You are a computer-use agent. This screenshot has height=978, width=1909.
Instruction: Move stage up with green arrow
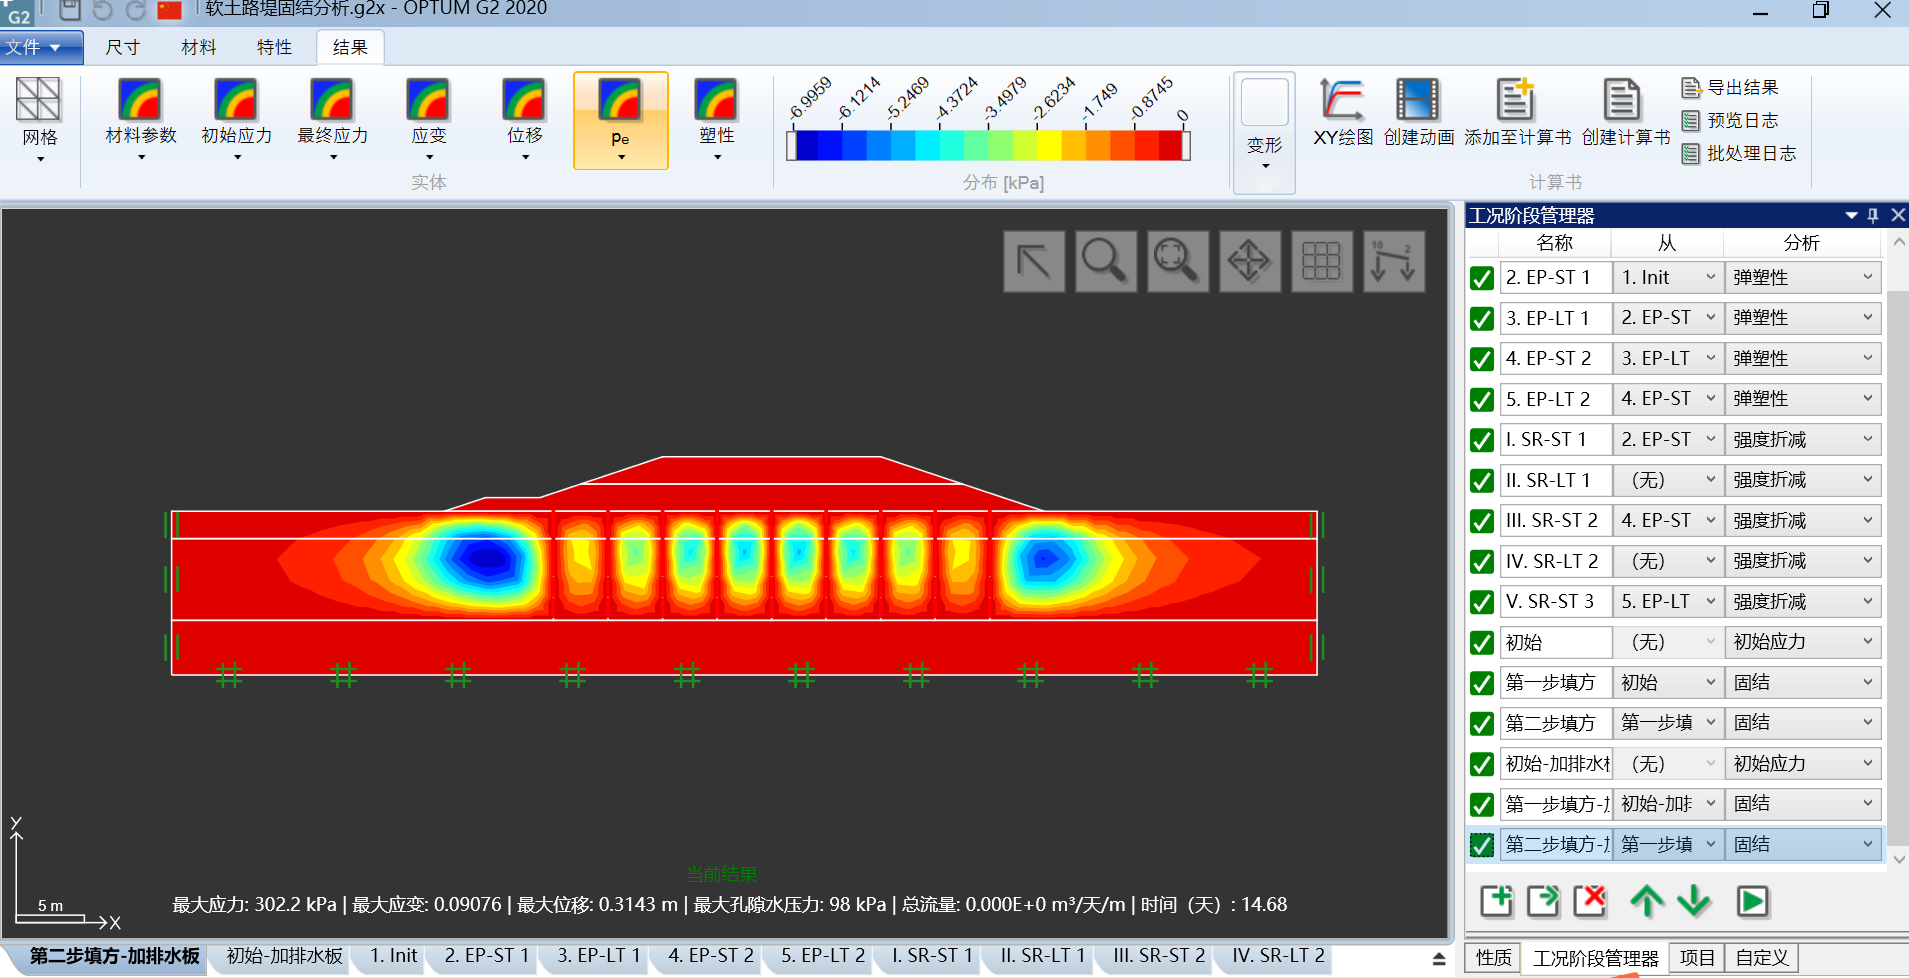(1646, 901)
